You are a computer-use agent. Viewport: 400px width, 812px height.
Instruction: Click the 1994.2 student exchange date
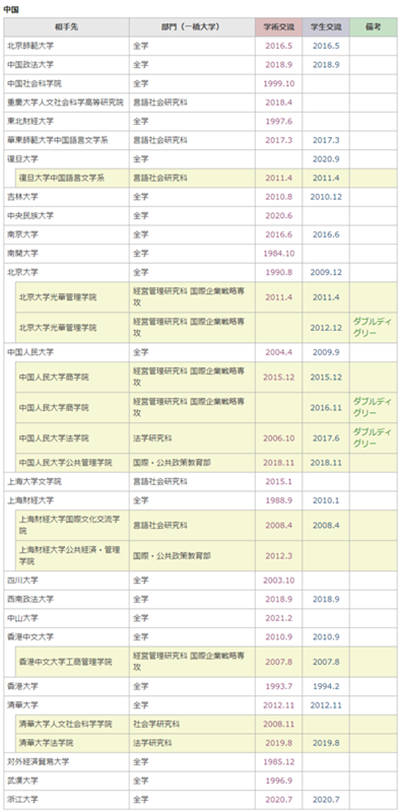click(x=326, y=686)
